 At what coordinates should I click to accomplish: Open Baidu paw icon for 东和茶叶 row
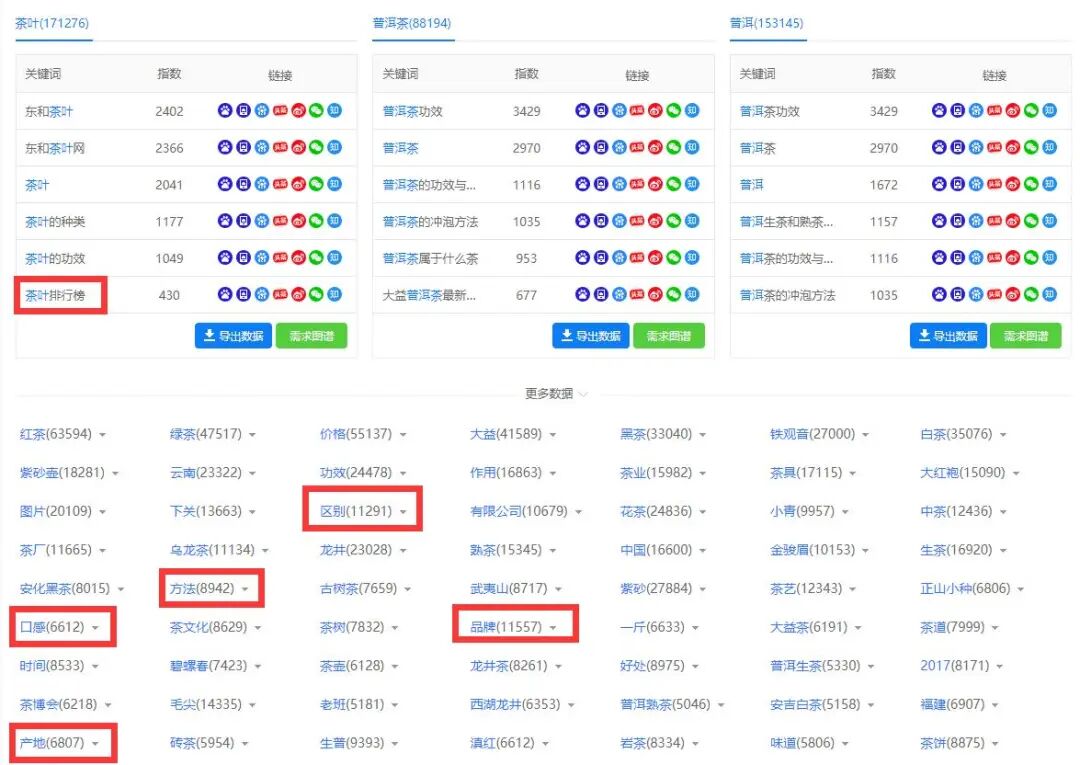[x=225, y=110]
